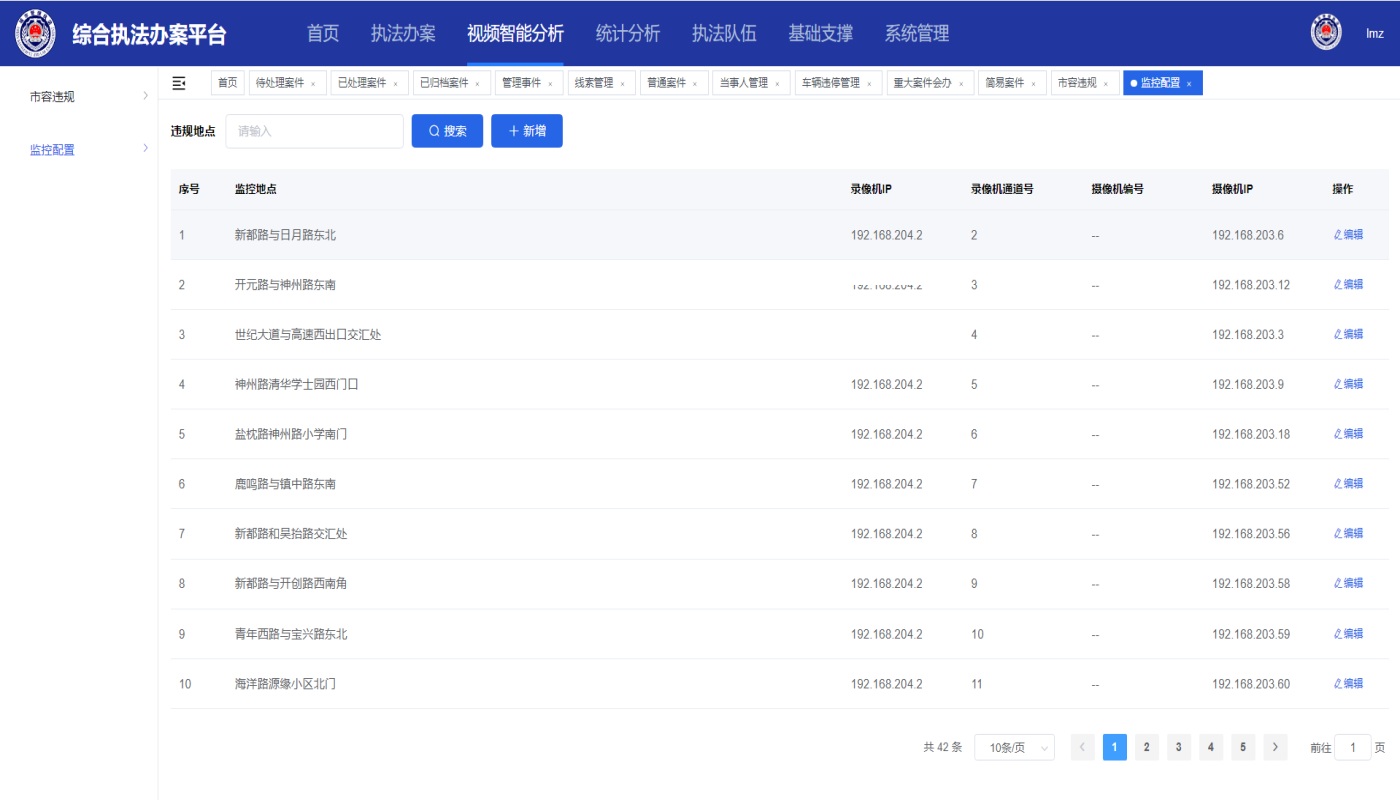Collapse the sidebar with the menu fold icon
1400x800 pixels.
pyautogui.click(x=179, y=83)
